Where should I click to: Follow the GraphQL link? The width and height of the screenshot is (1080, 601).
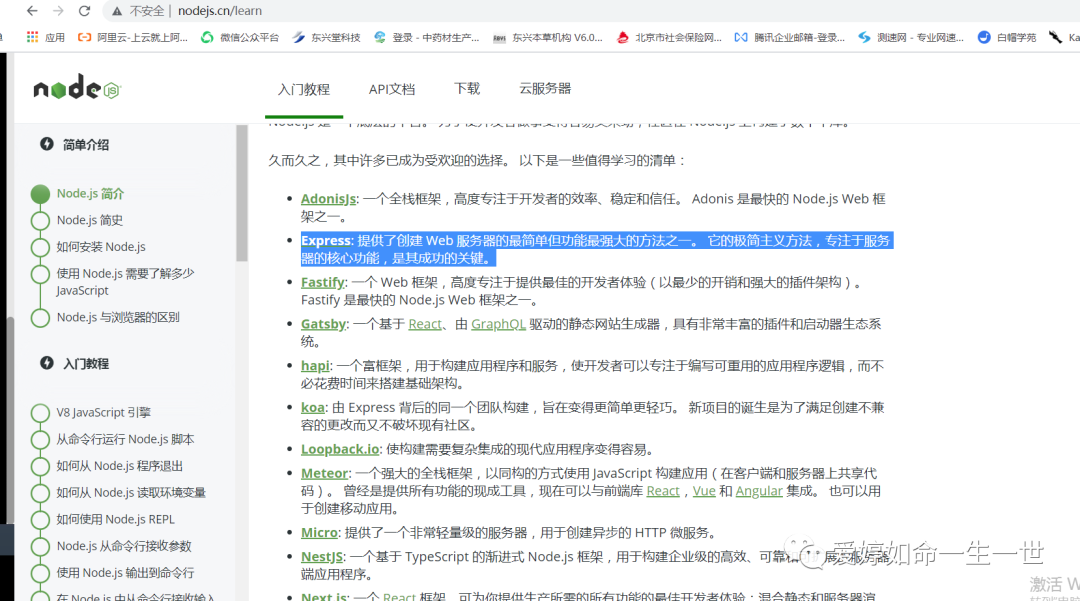click(x=498, y=324)
